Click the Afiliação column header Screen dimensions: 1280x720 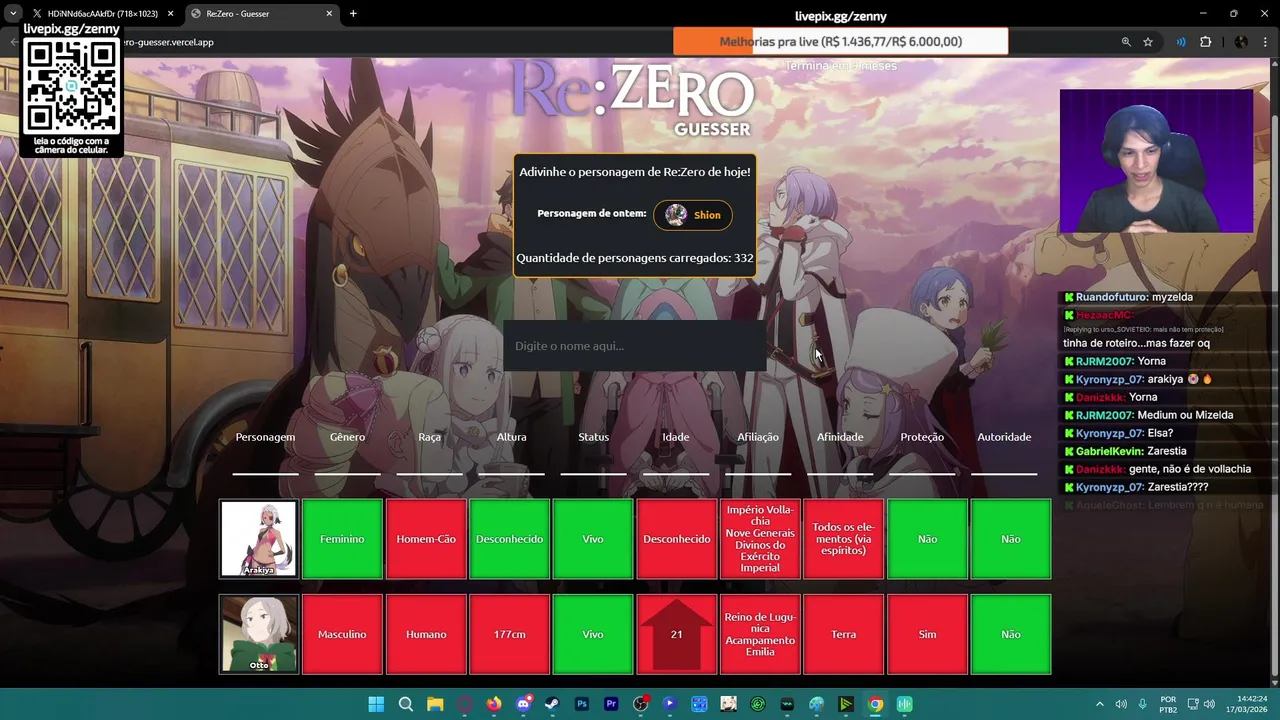tap(758, 437)
